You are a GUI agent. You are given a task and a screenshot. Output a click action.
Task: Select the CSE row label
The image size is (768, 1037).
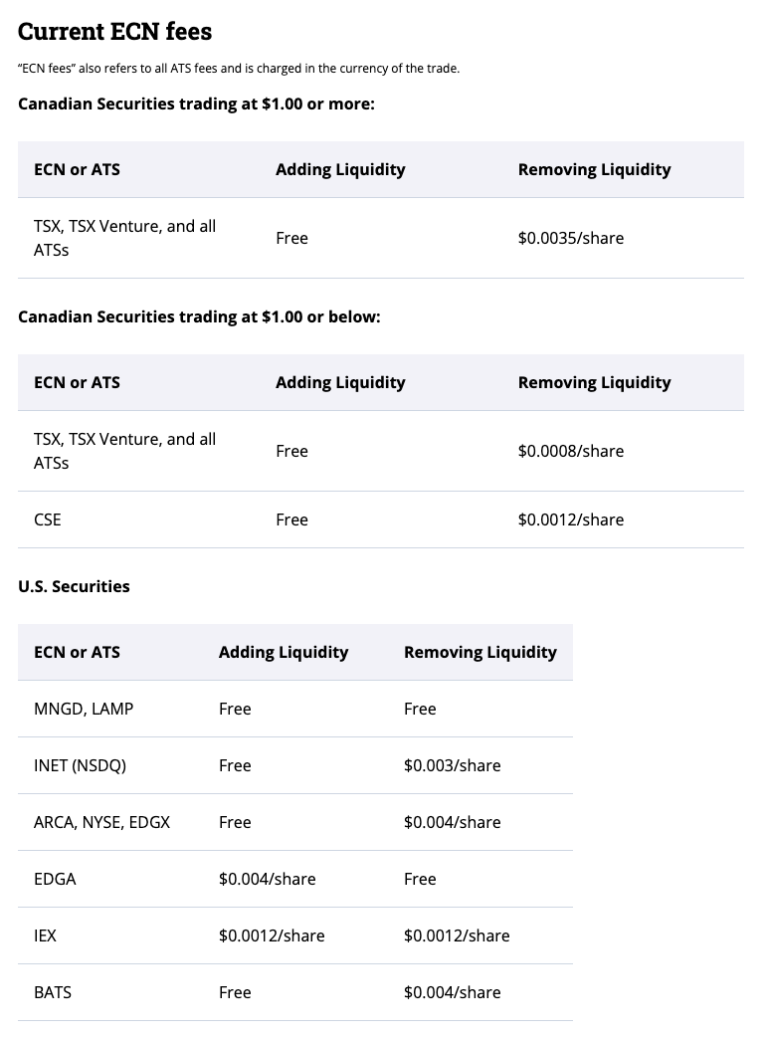47,519
